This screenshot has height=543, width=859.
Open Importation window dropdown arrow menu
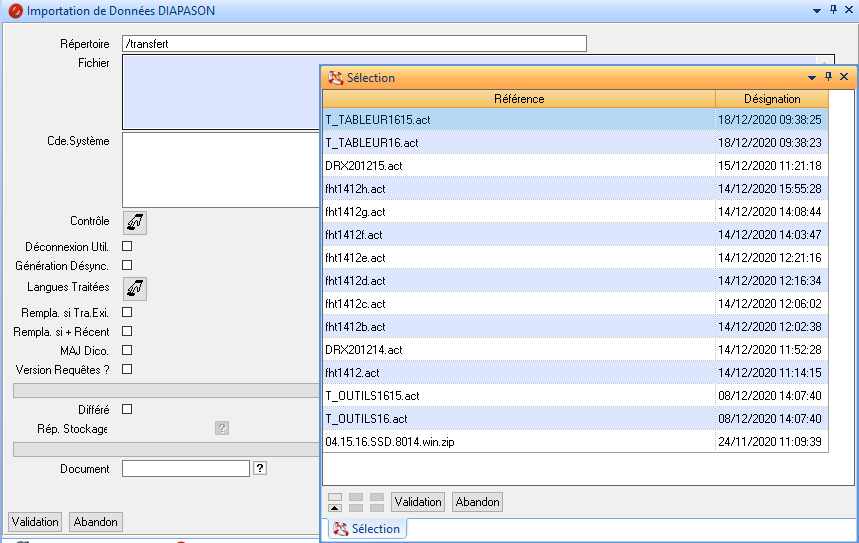pos(817,10)
